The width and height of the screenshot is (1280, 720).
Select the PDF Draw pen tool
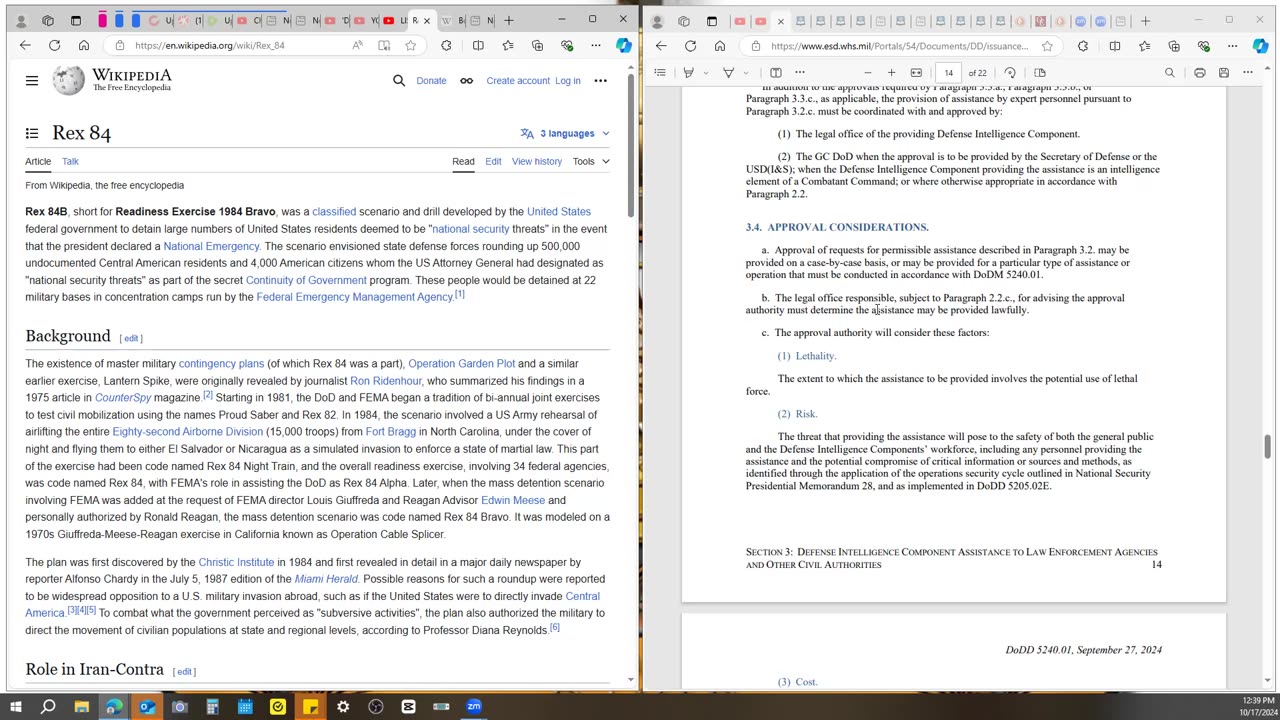(688, 72)
